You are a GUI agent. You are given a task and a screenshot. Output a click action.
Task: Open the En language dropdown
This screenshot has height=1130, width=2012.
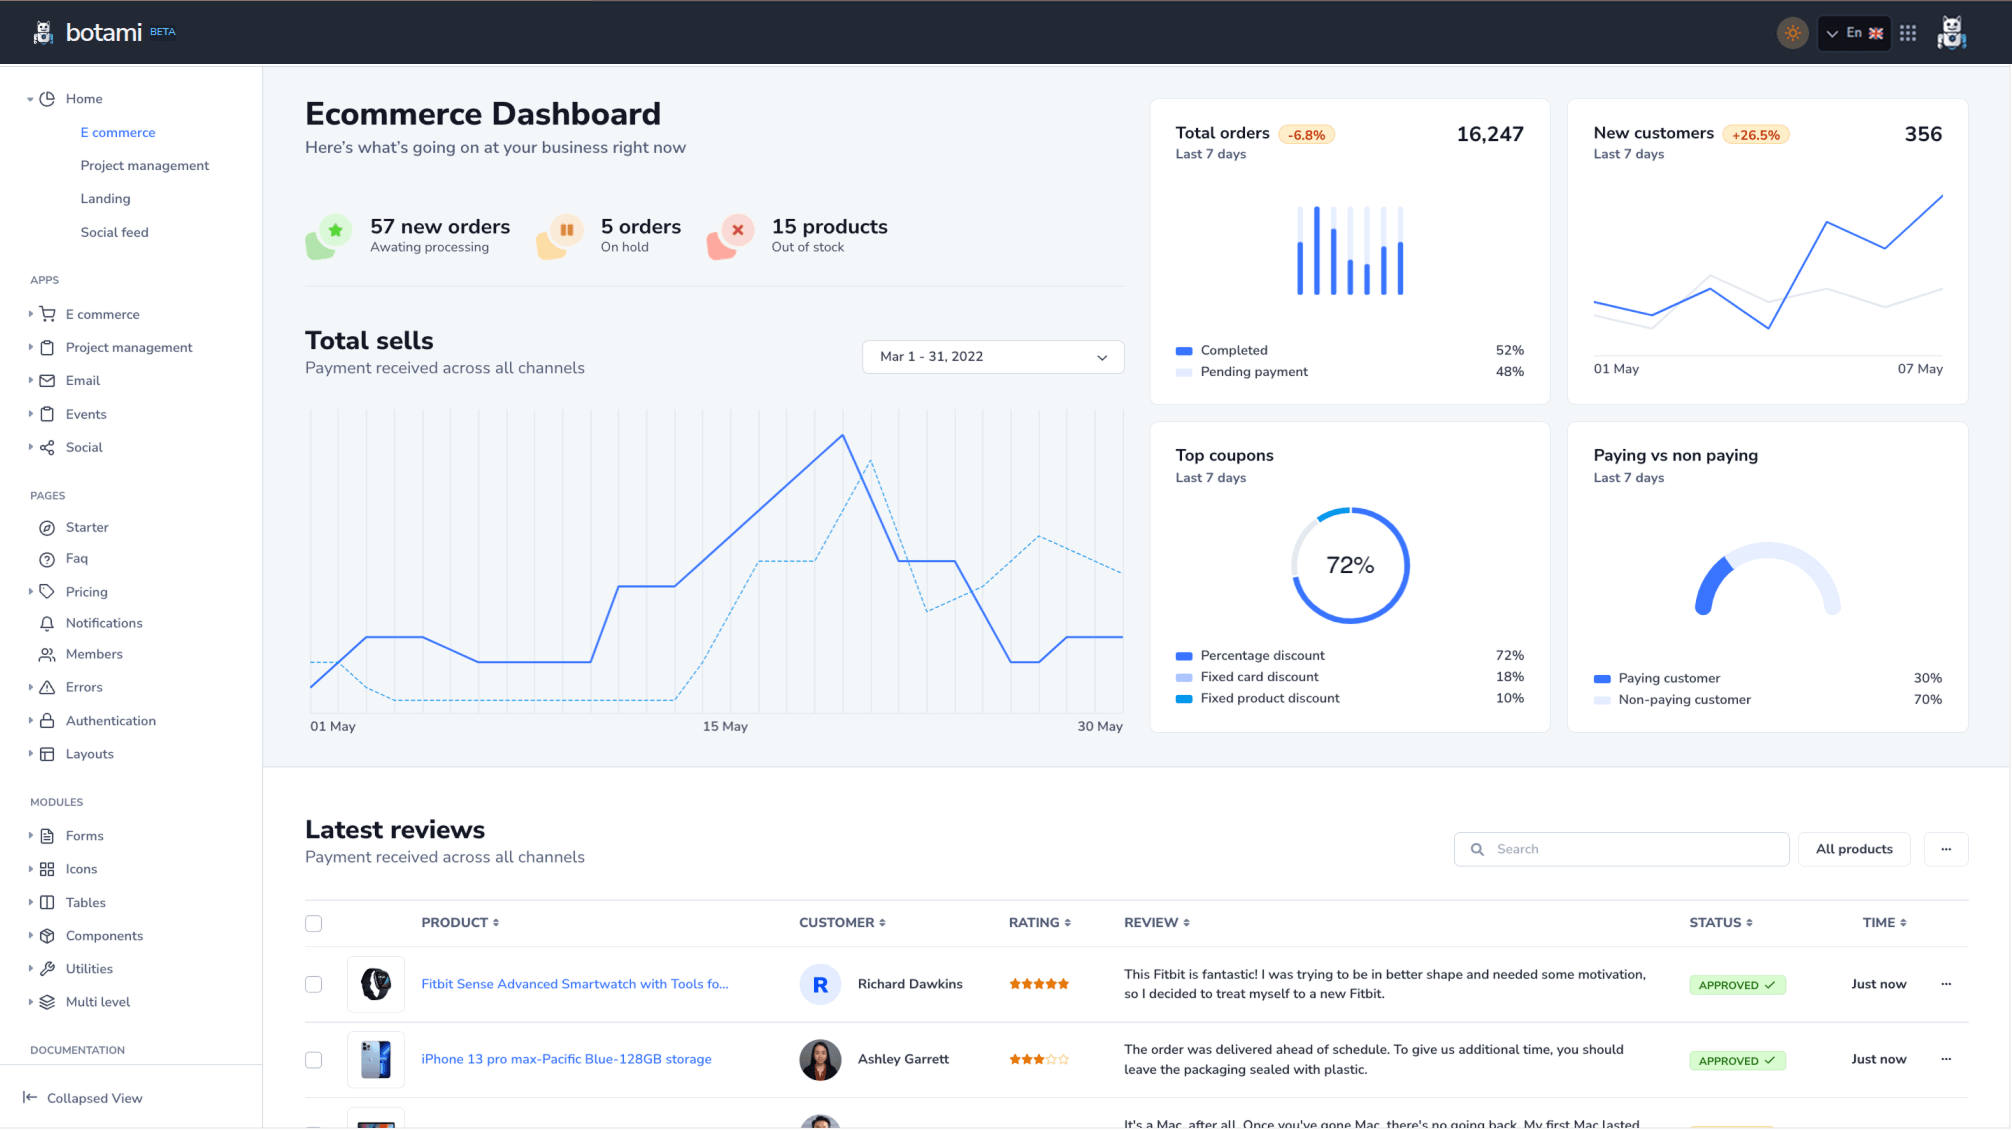pos(1854,33)
